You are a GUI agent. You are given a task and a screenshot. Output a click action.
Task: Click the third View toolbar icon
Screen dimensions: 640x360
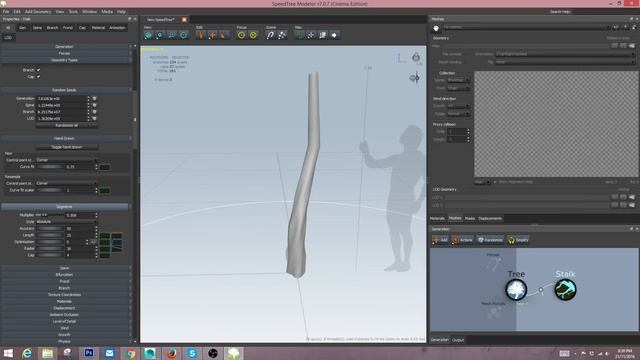click(x=172, y=35)
